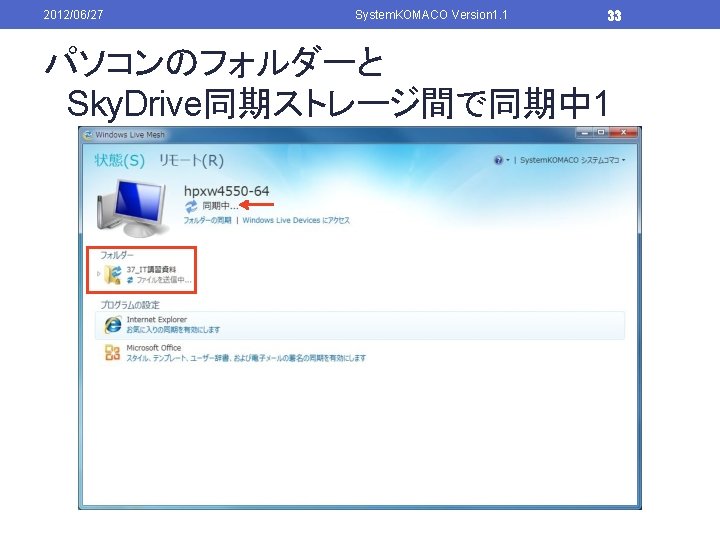Click the Windows Live Mesh title bar icon
Screen dimensions: 720x540
[88, 135]
